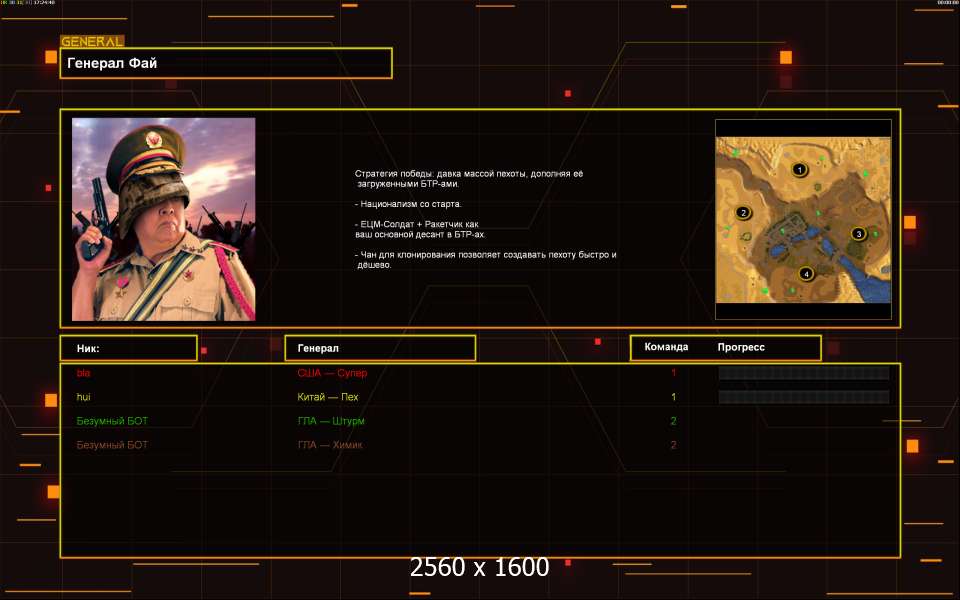Click the GENERAL label tag

tap(92, 42)
